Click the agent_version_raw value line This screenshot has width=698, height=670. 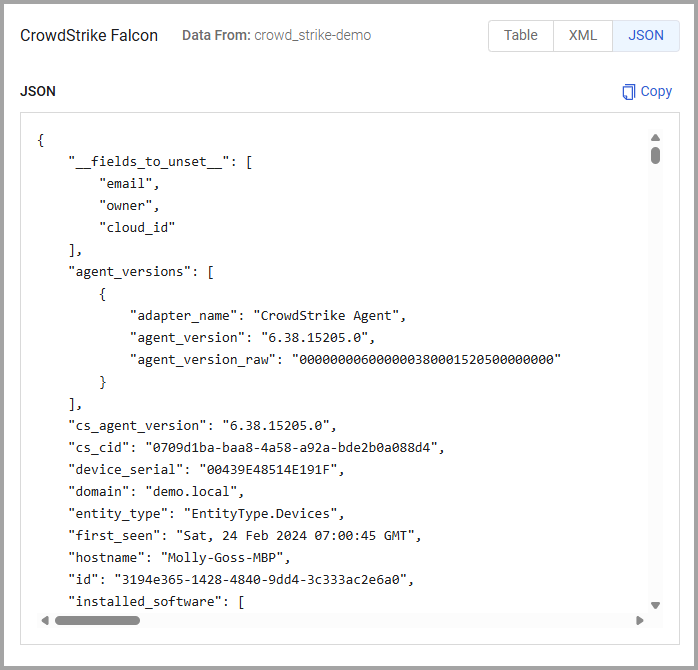point(345,359)
